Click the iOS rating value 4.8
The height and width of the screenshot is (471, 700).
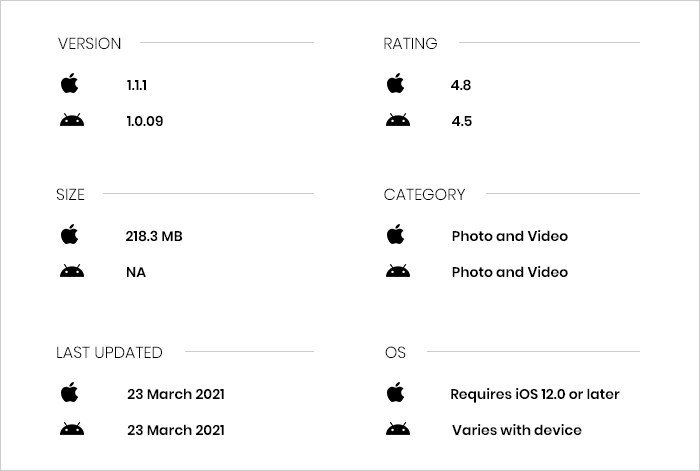click(x=461, y=85)
